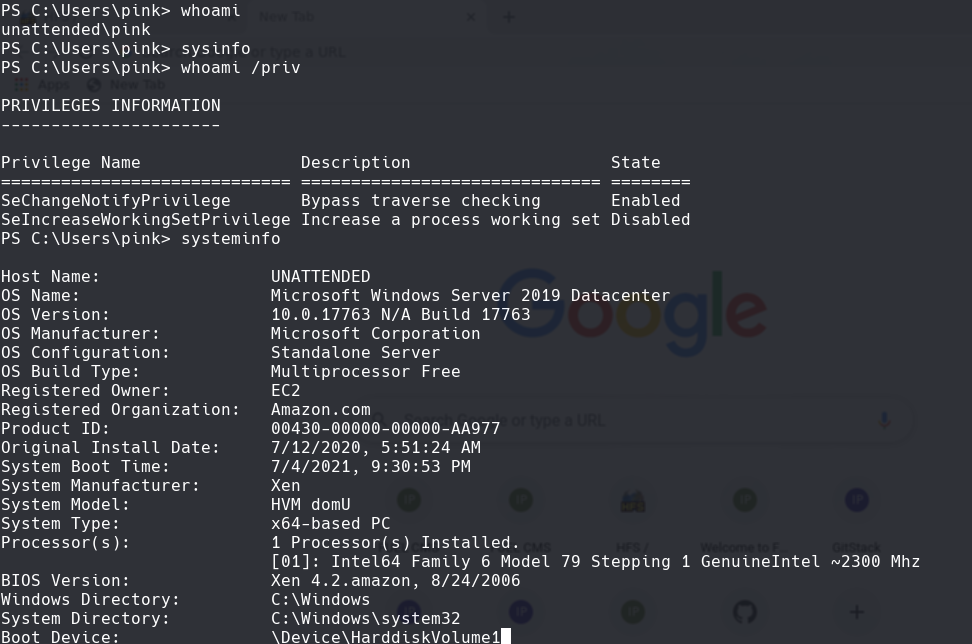
Task: Open a new browser tab with plus button
Action: click(509, 17)
